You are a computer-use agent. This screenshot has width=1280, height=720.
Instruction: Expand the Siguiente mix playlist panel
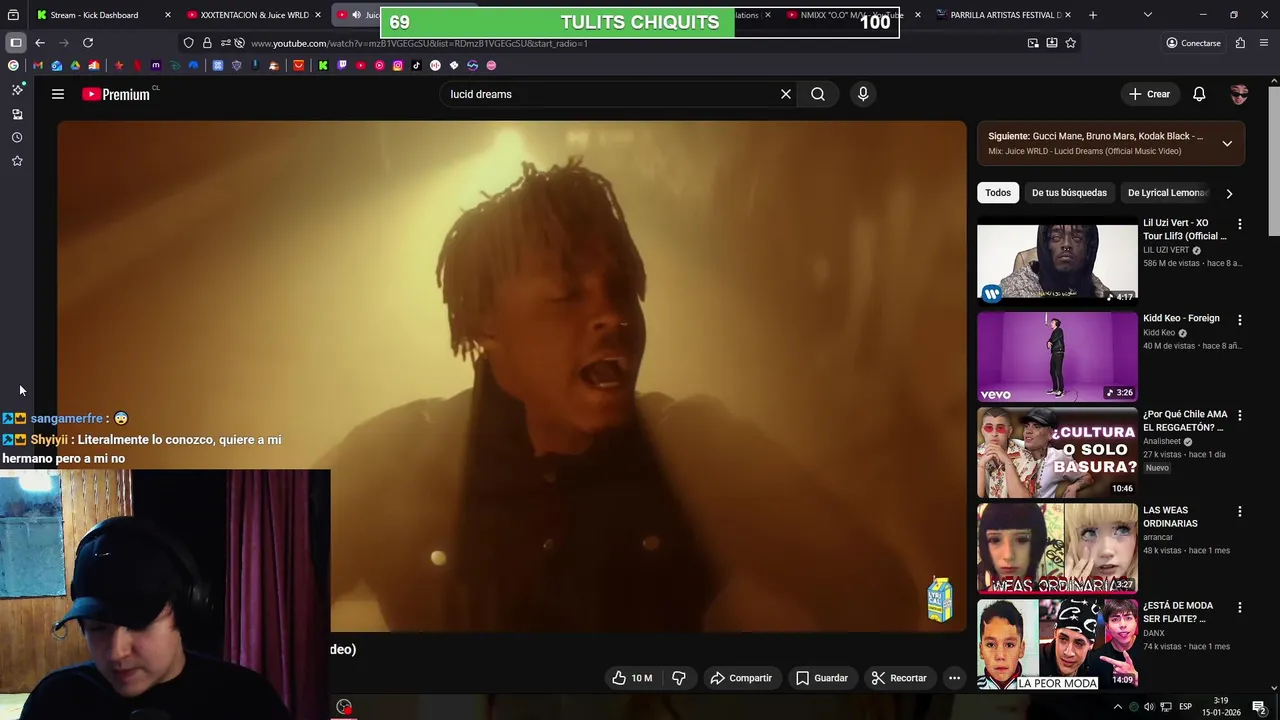pyautogui.click(x=1227, y=143)
